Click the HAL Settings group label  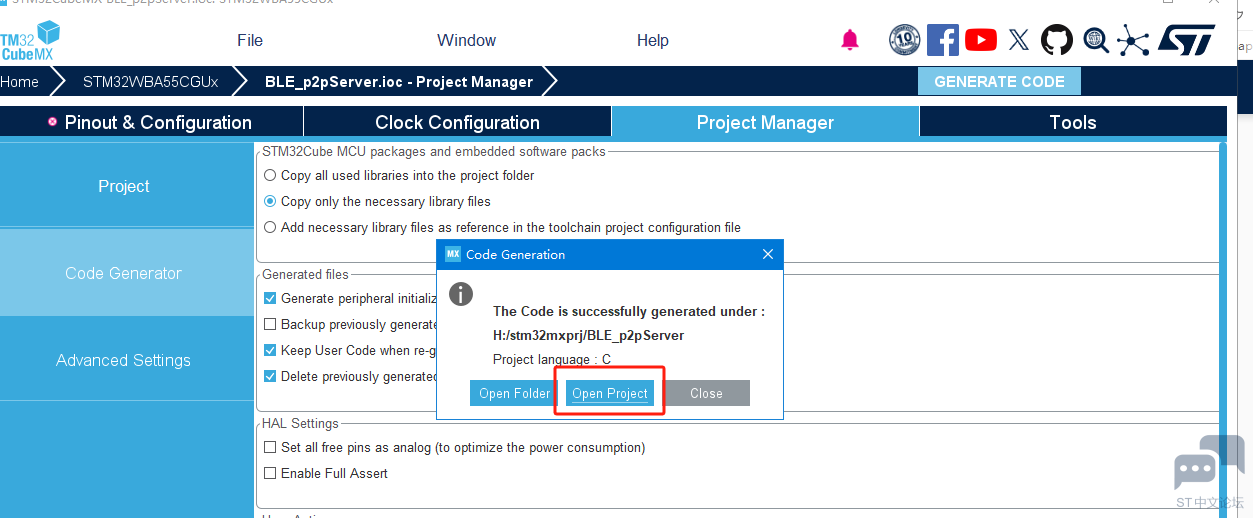[x=300, y=423]
